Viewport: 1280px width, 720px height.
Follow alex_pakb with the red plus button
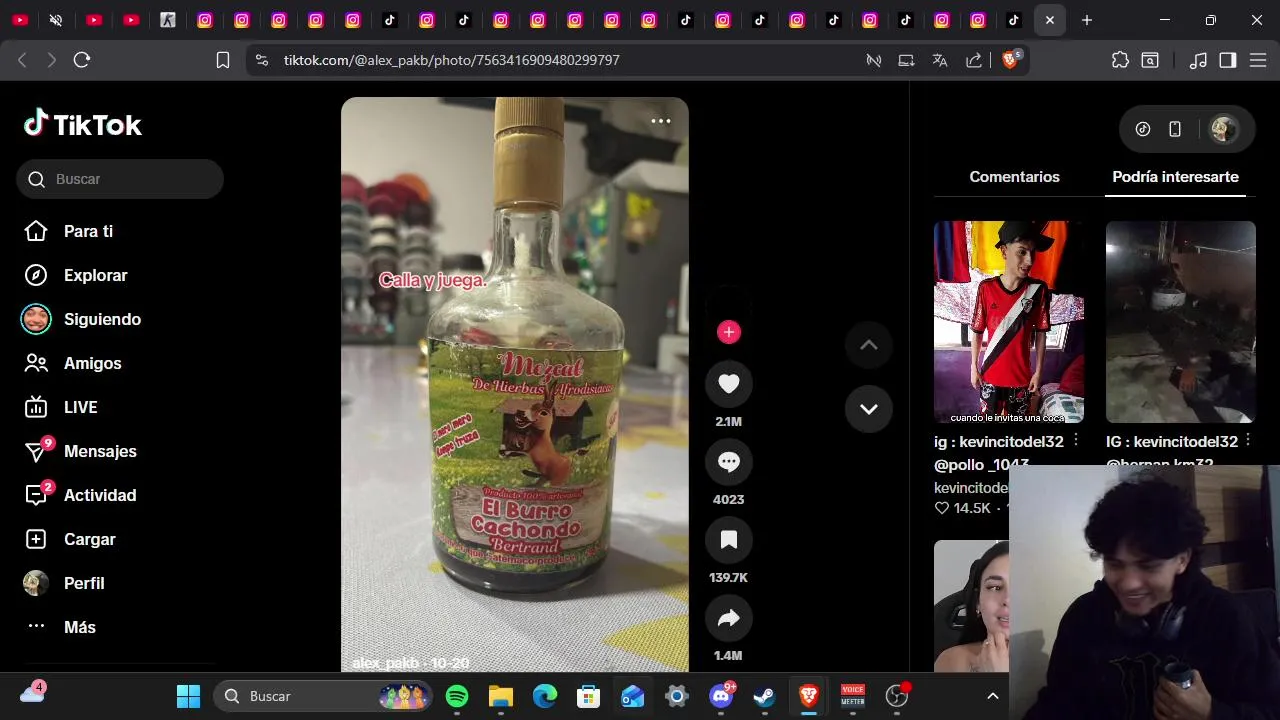pos(729,332)
